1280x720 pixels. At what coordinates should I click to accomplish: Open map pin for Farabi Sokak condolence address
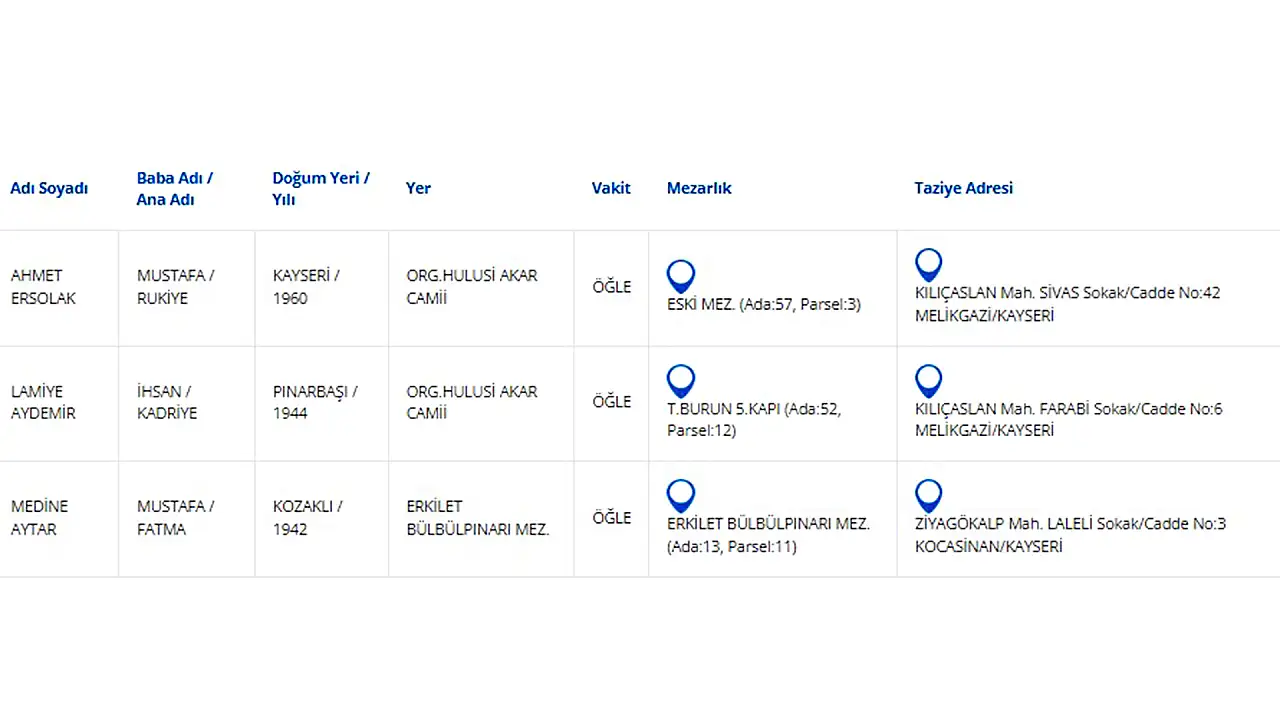click(929, 380)
